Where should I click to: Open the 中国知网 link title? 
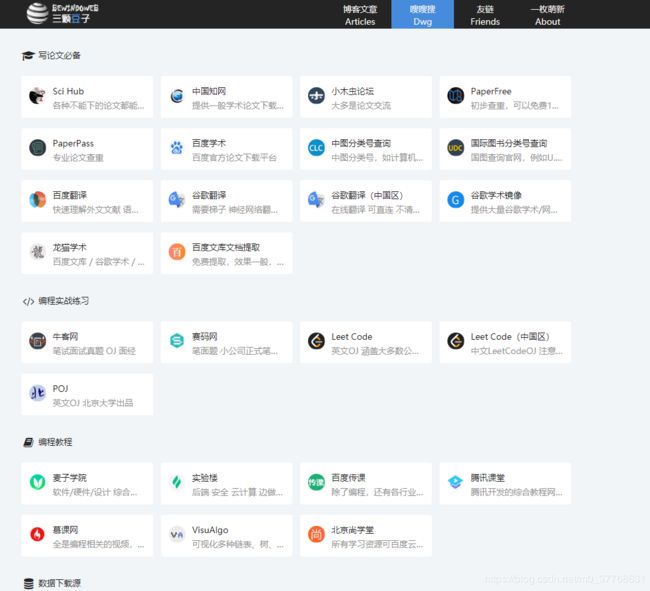(x=209, y=91)
